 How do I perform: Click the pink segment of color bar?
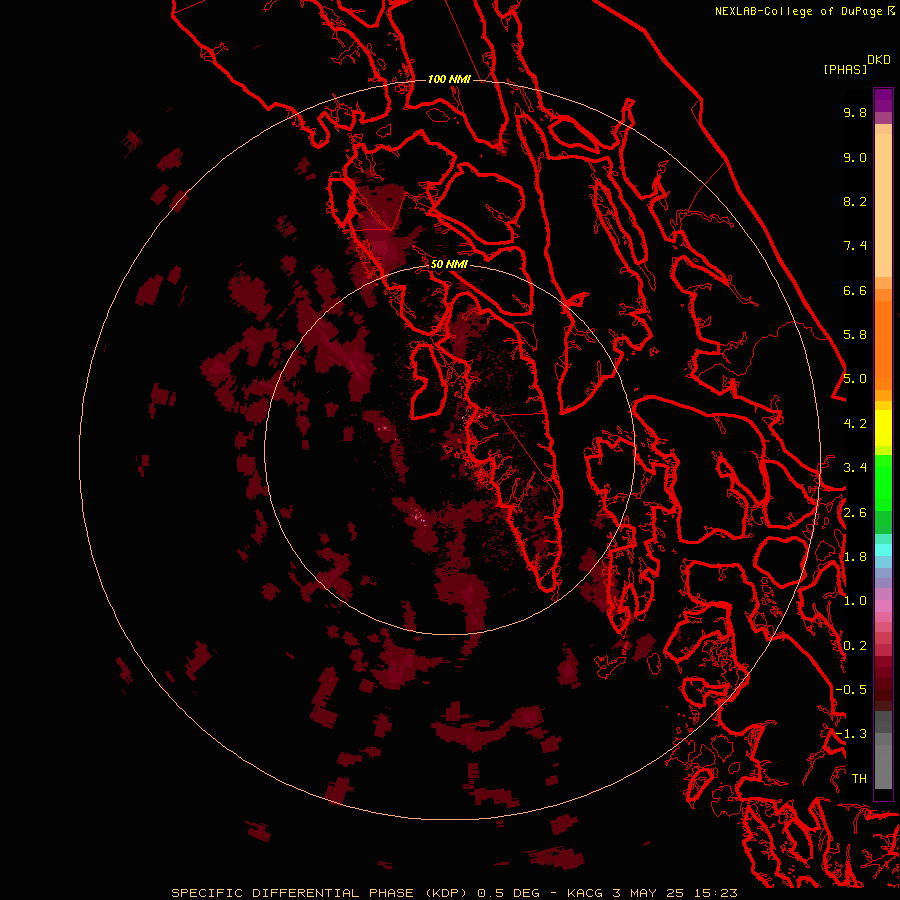(x=883, y=606)
